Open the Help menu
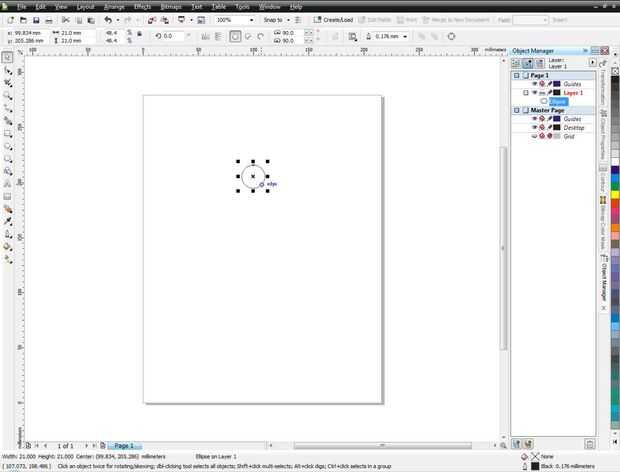Image resolution: width=620 pixels, height=472 pixels. pos(296,7)
